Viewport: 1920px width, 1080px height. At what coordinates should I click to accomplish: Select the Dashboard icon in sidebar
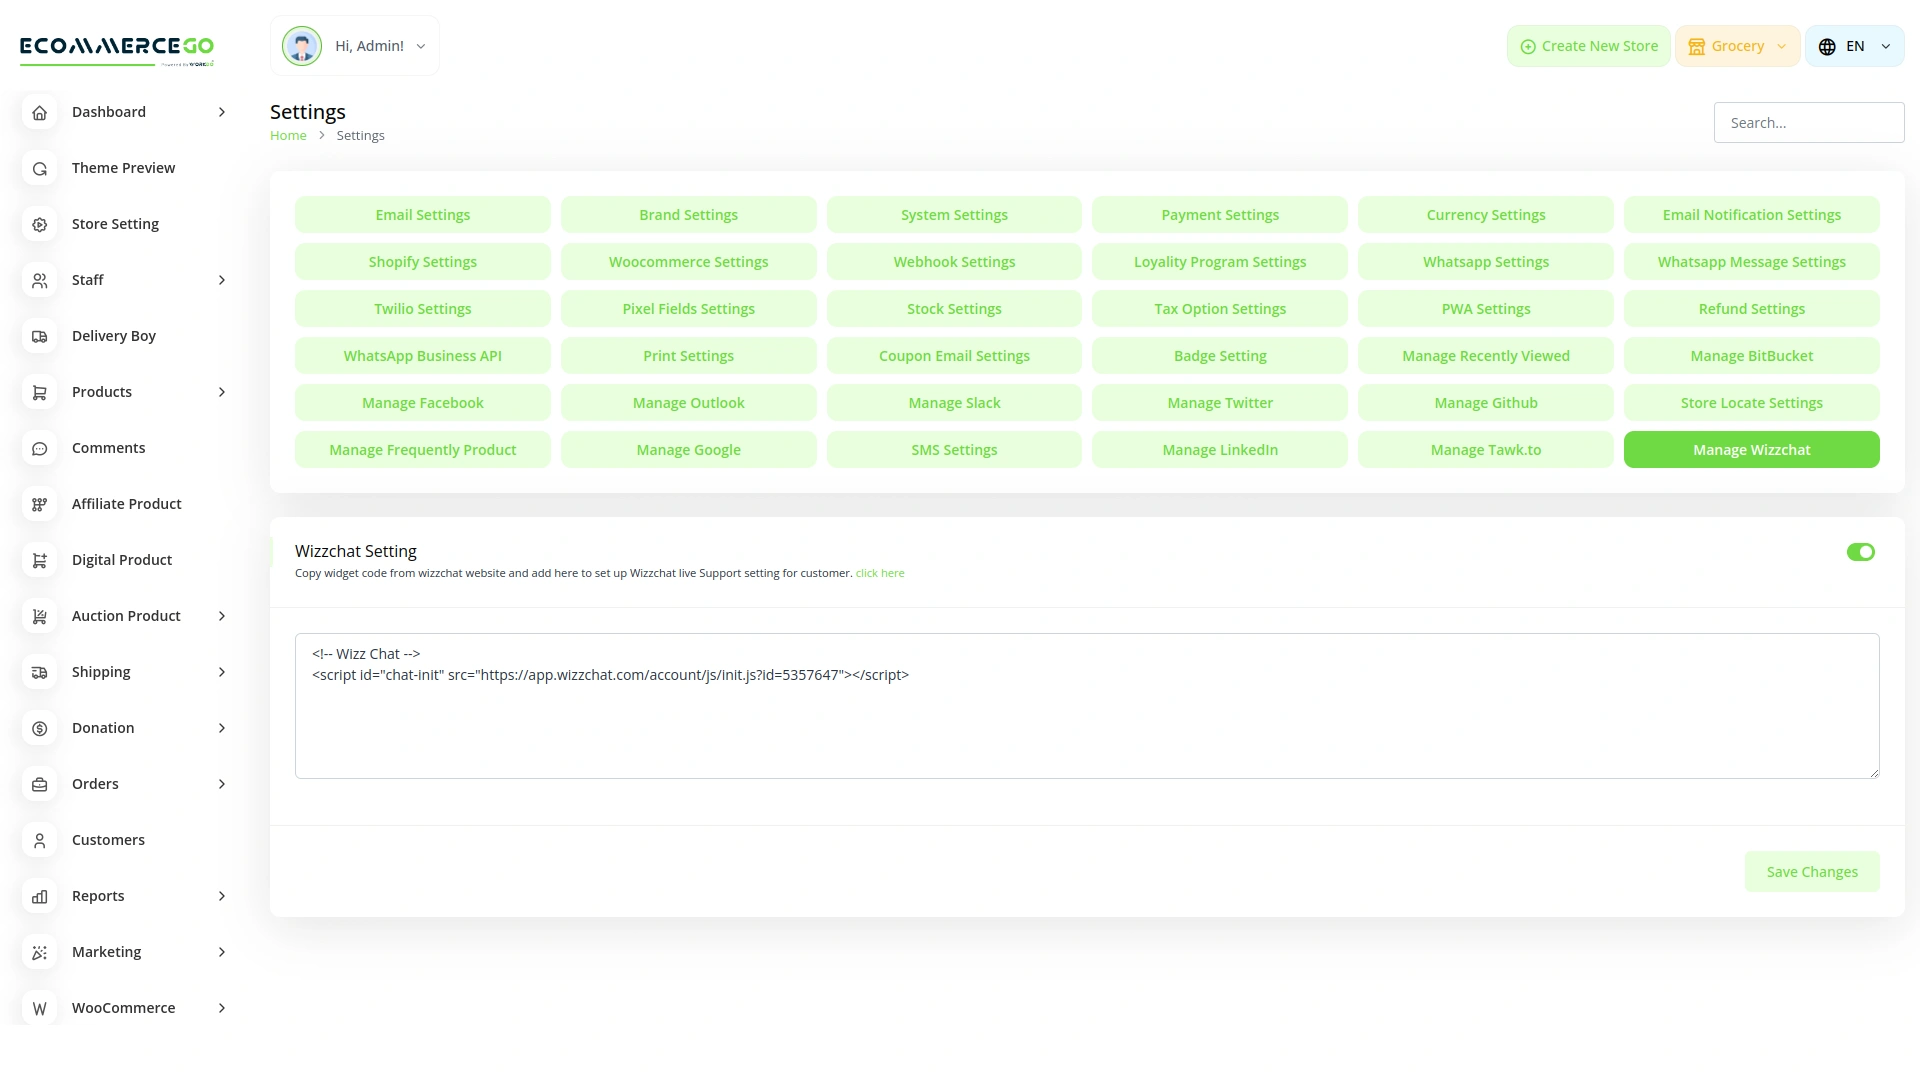[39, 112]
